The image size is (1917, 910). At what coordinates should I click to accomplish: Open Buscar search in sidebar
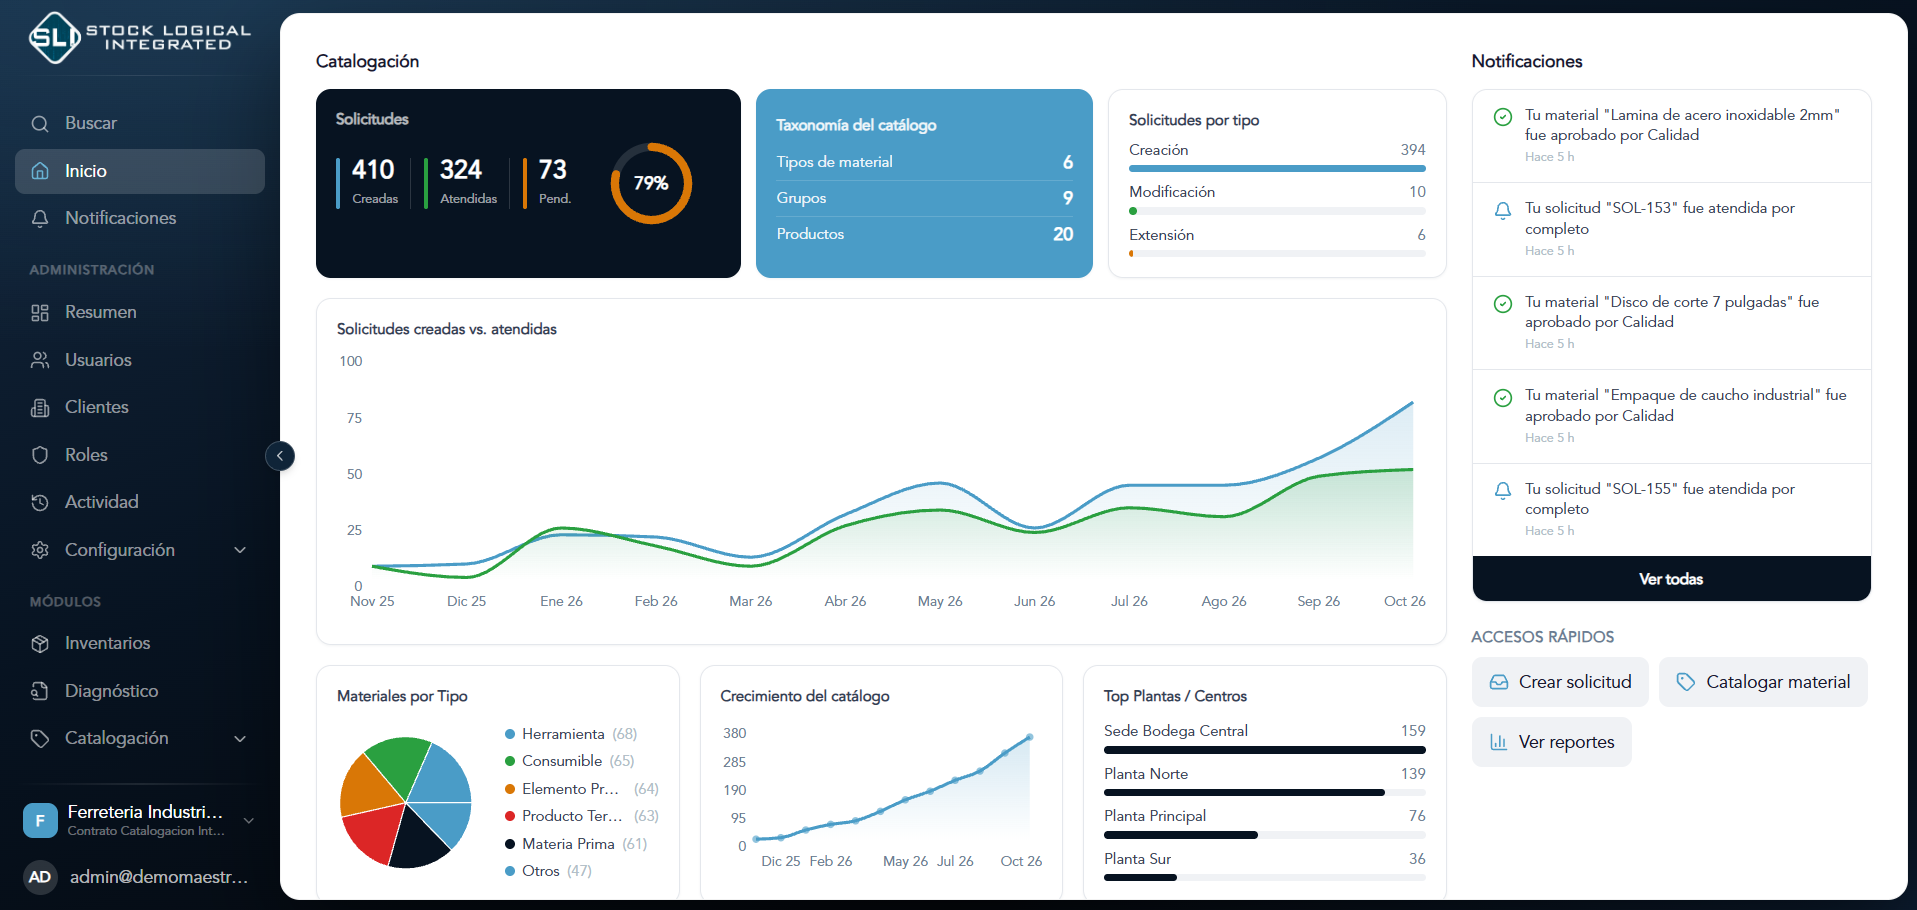140,123
